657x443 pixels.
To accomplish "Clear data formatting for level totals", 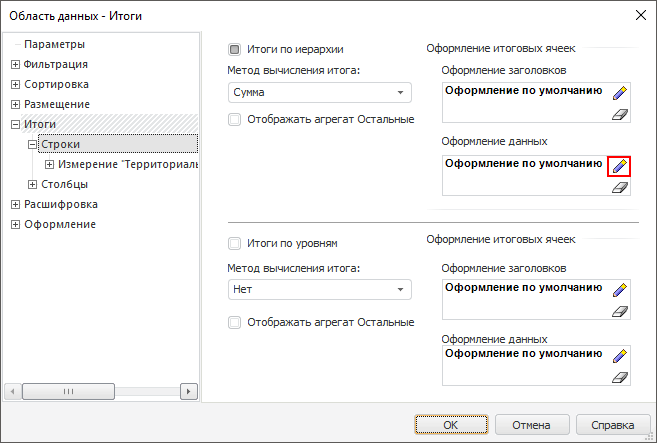I will 619,377.
